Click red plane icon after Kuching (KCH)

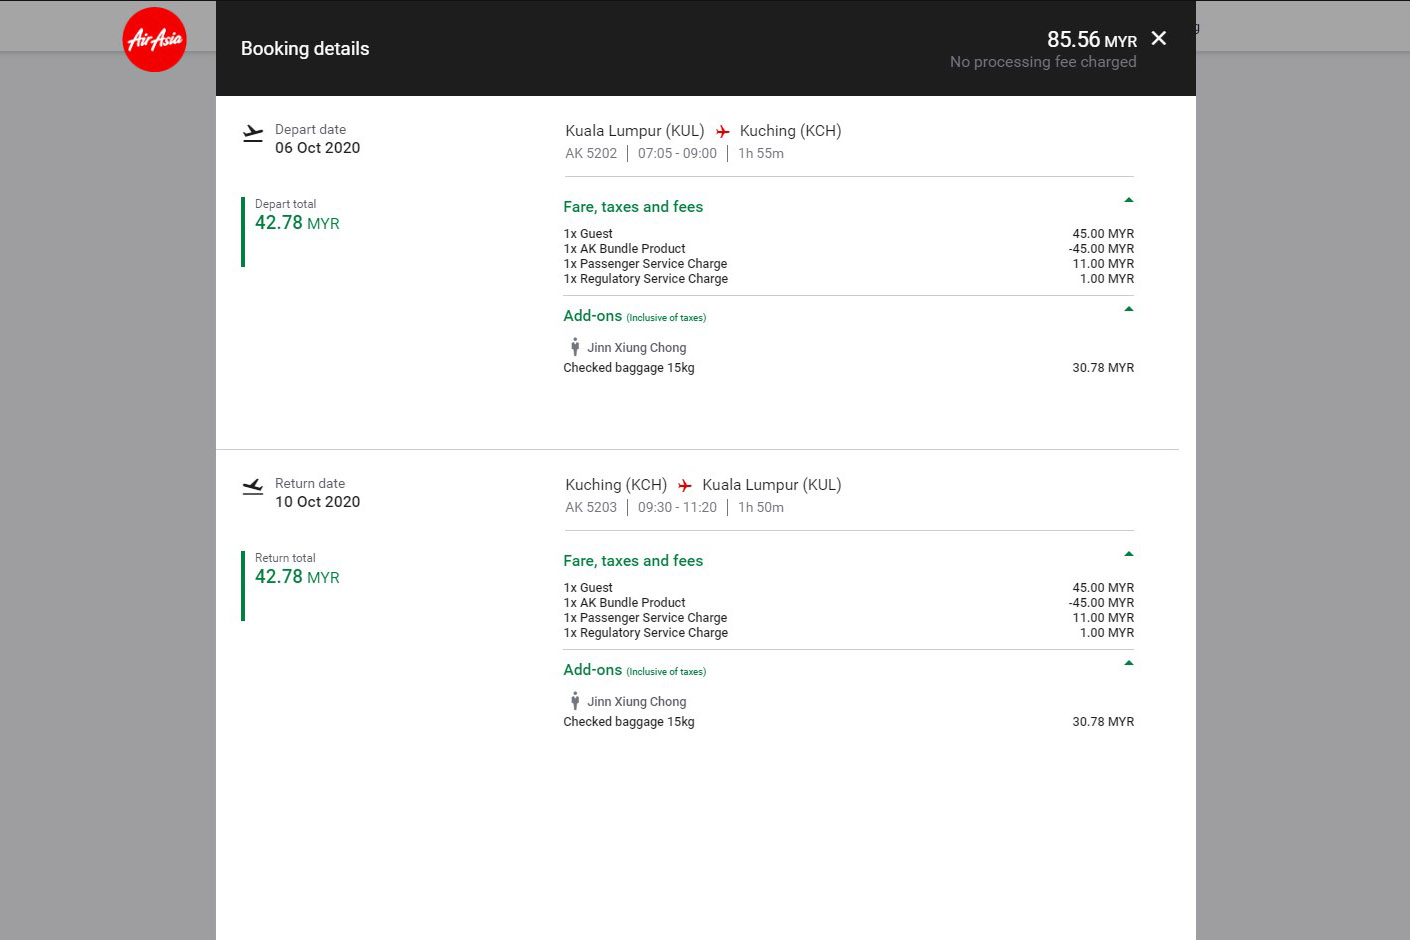(x=685, y=486)
